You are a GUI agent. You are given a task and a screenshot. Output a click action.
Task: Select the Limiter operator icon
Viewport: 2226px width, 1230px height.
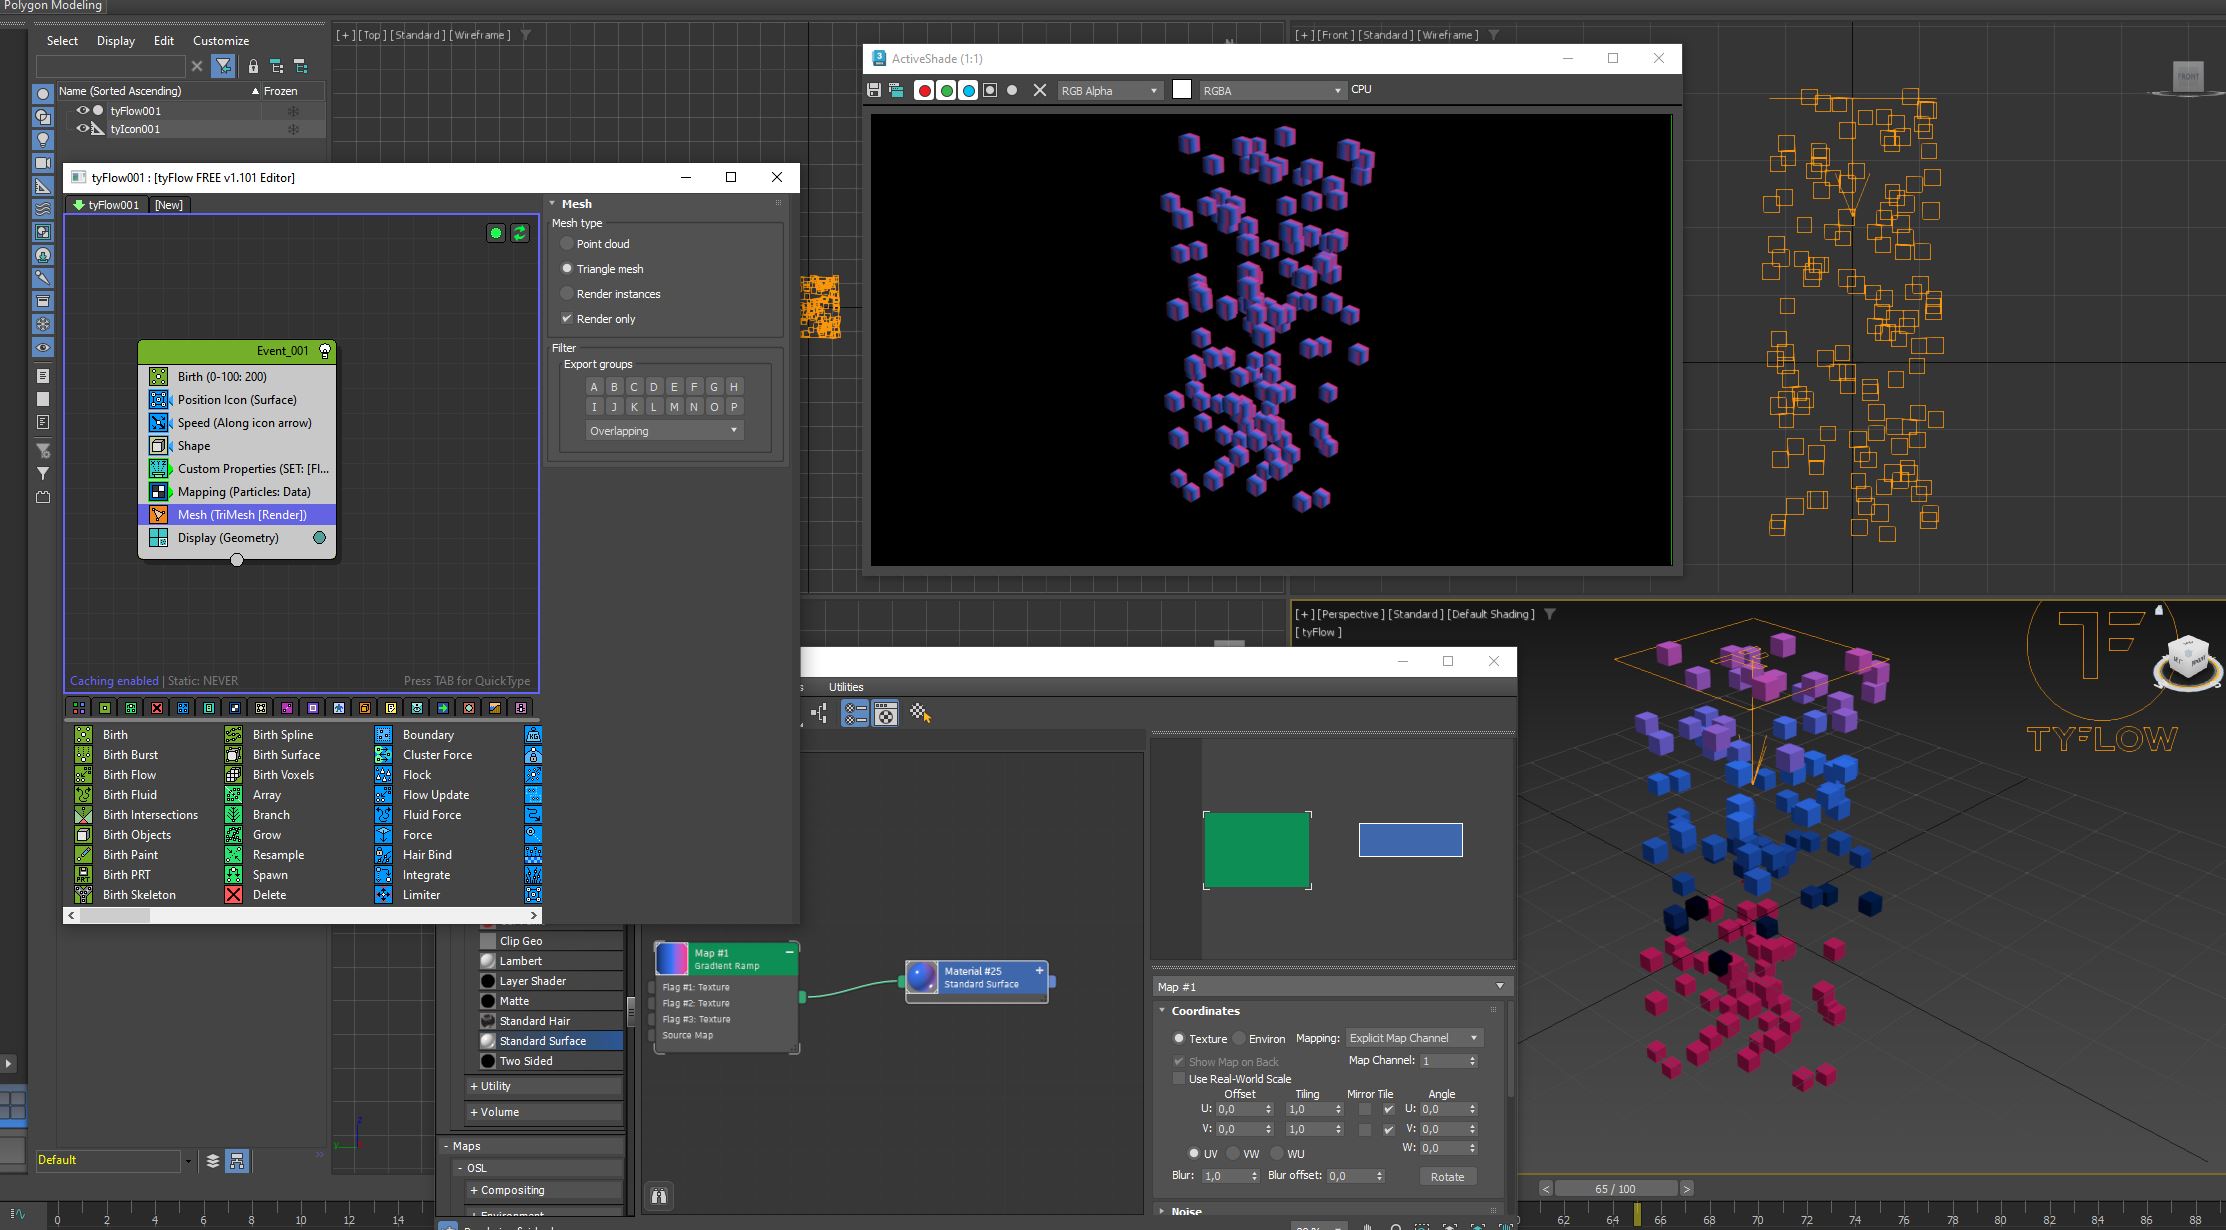click(x=384, y=895)
